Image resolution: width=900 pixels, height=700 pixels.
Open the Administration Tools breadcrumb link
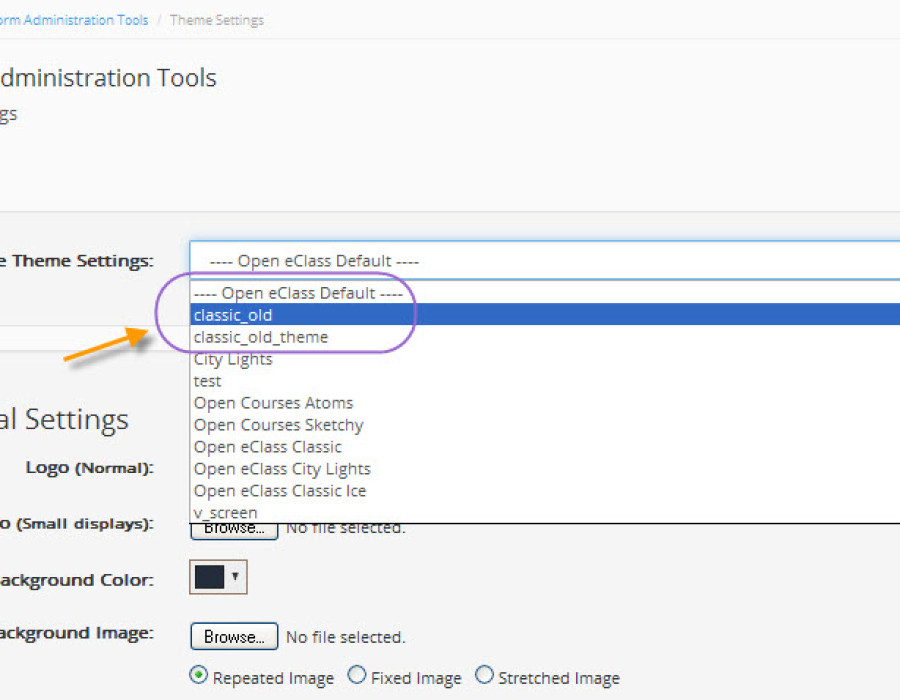74,20
